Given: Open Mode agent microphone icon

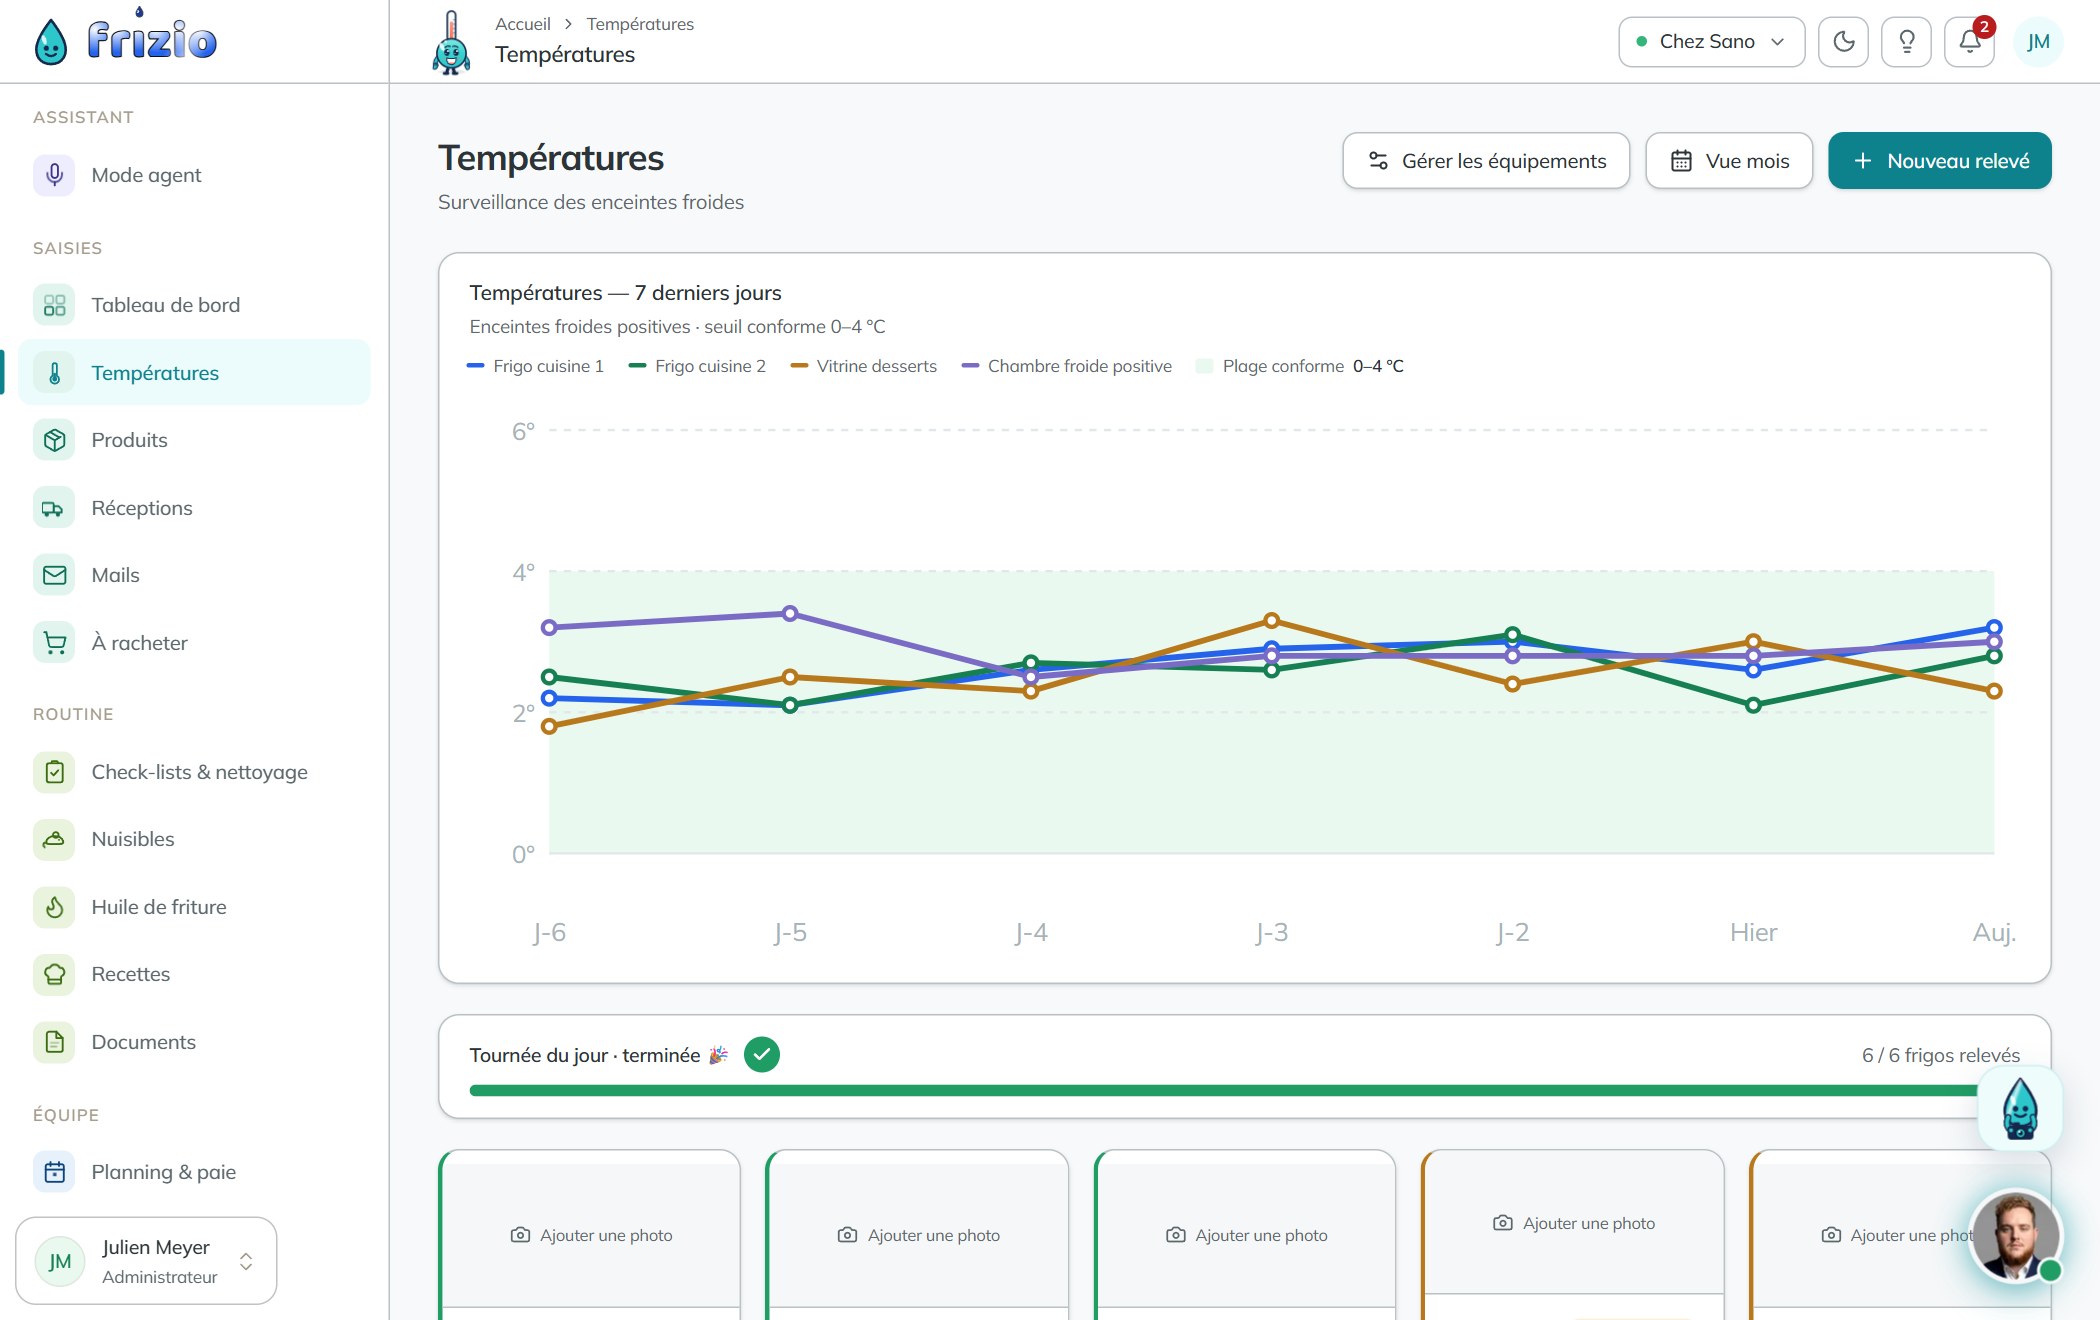Looking at the screenshot, I should point(54,175).
